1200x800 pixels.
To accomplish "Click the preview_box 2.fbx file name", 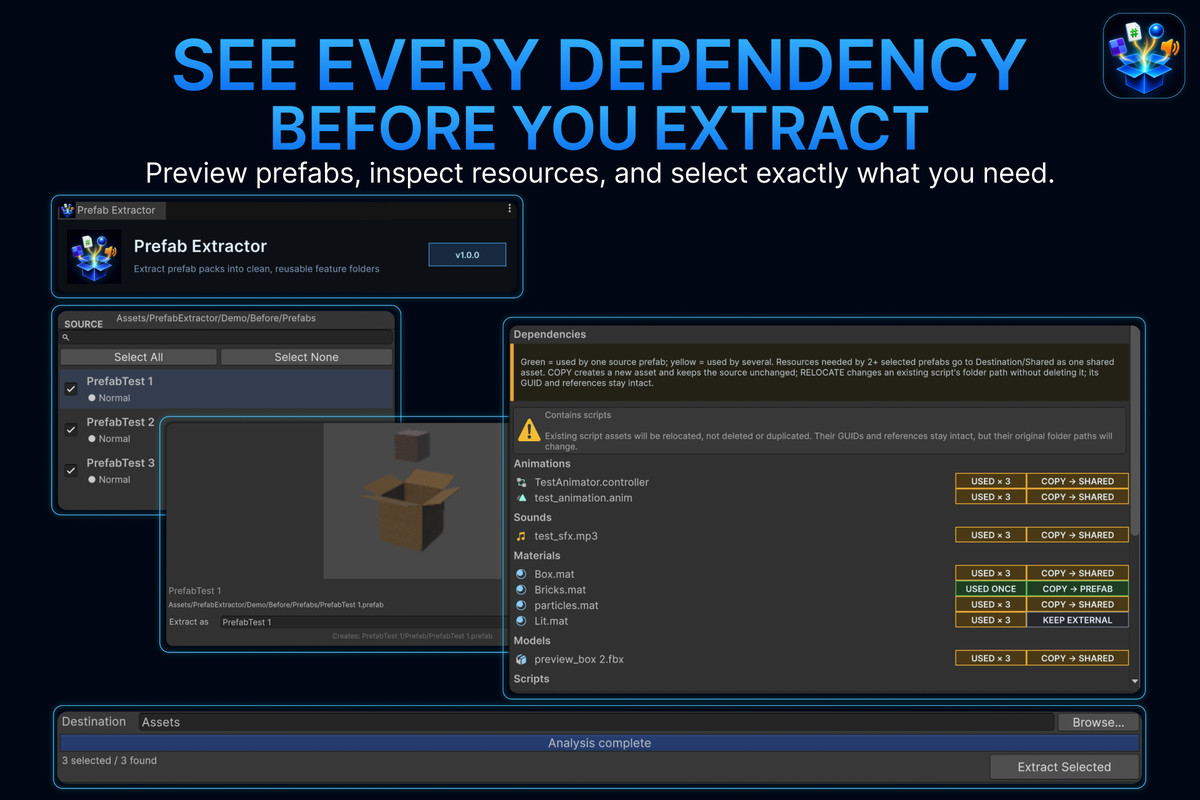I will point(579,659).
